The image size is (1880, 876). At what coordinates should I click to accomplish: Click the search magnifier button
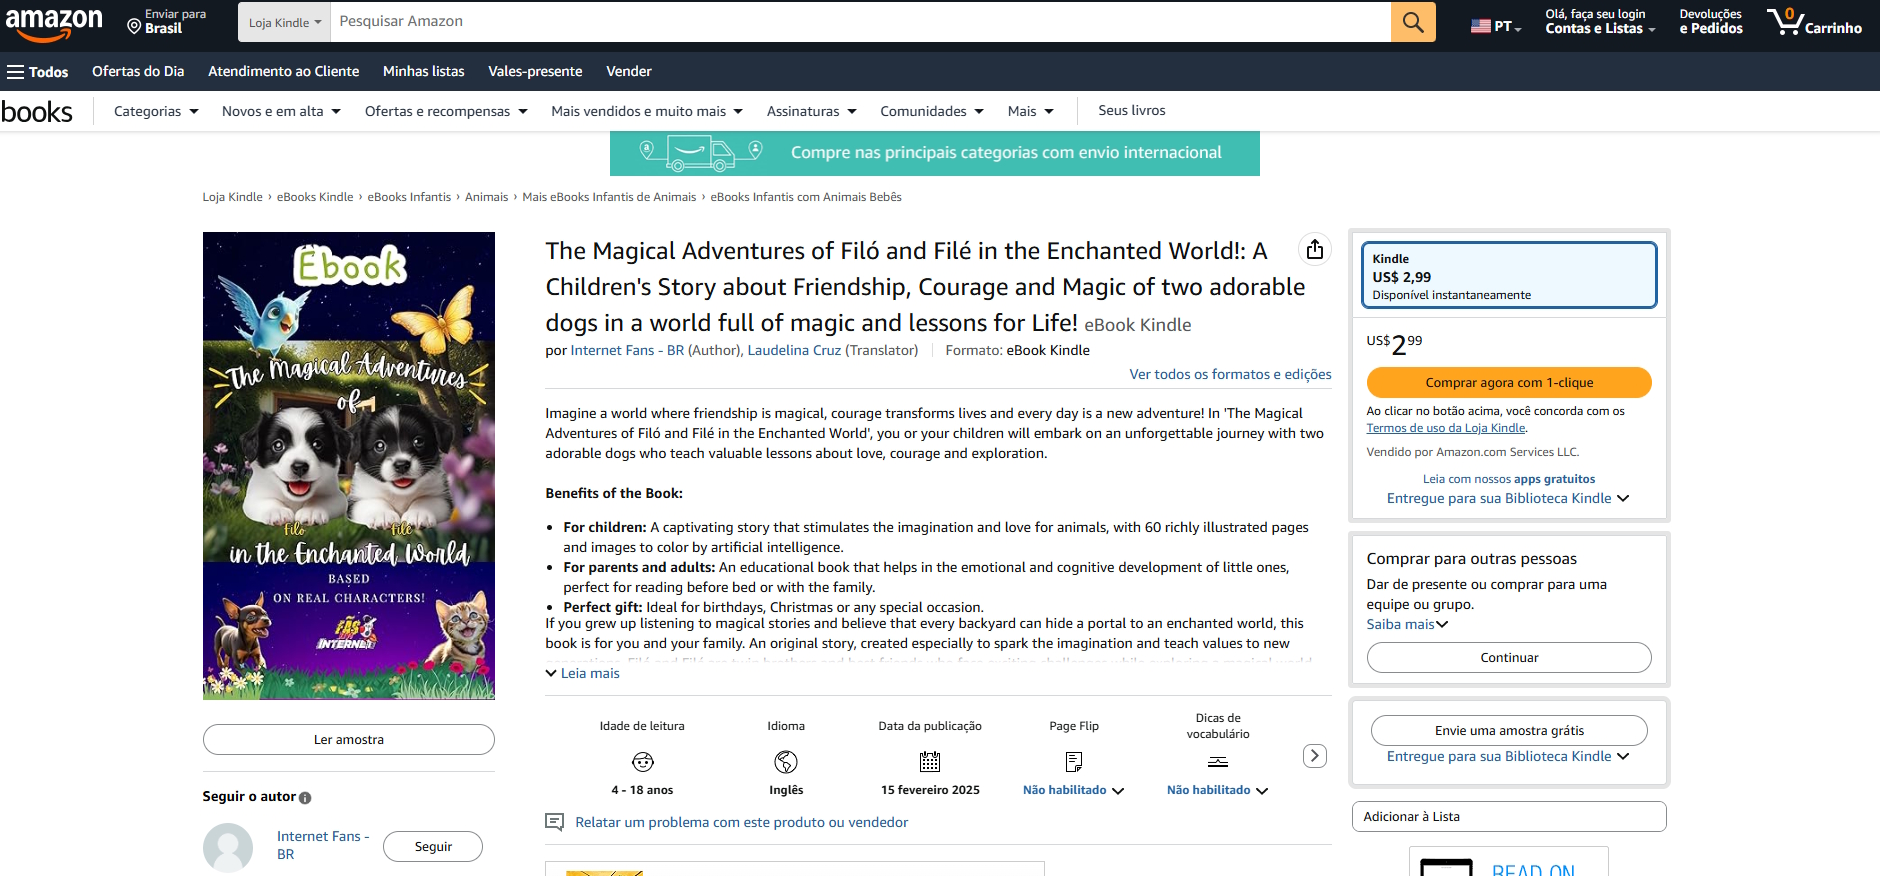tap(1413, 22)
